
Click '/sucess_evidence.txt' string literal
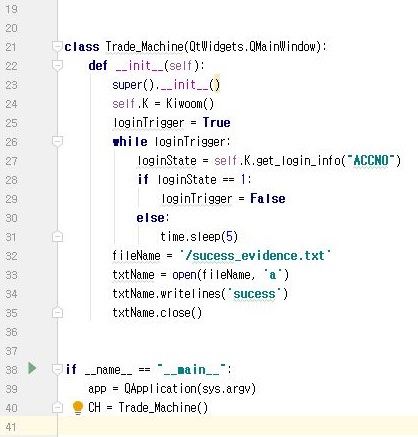click(x=255, y=256)
